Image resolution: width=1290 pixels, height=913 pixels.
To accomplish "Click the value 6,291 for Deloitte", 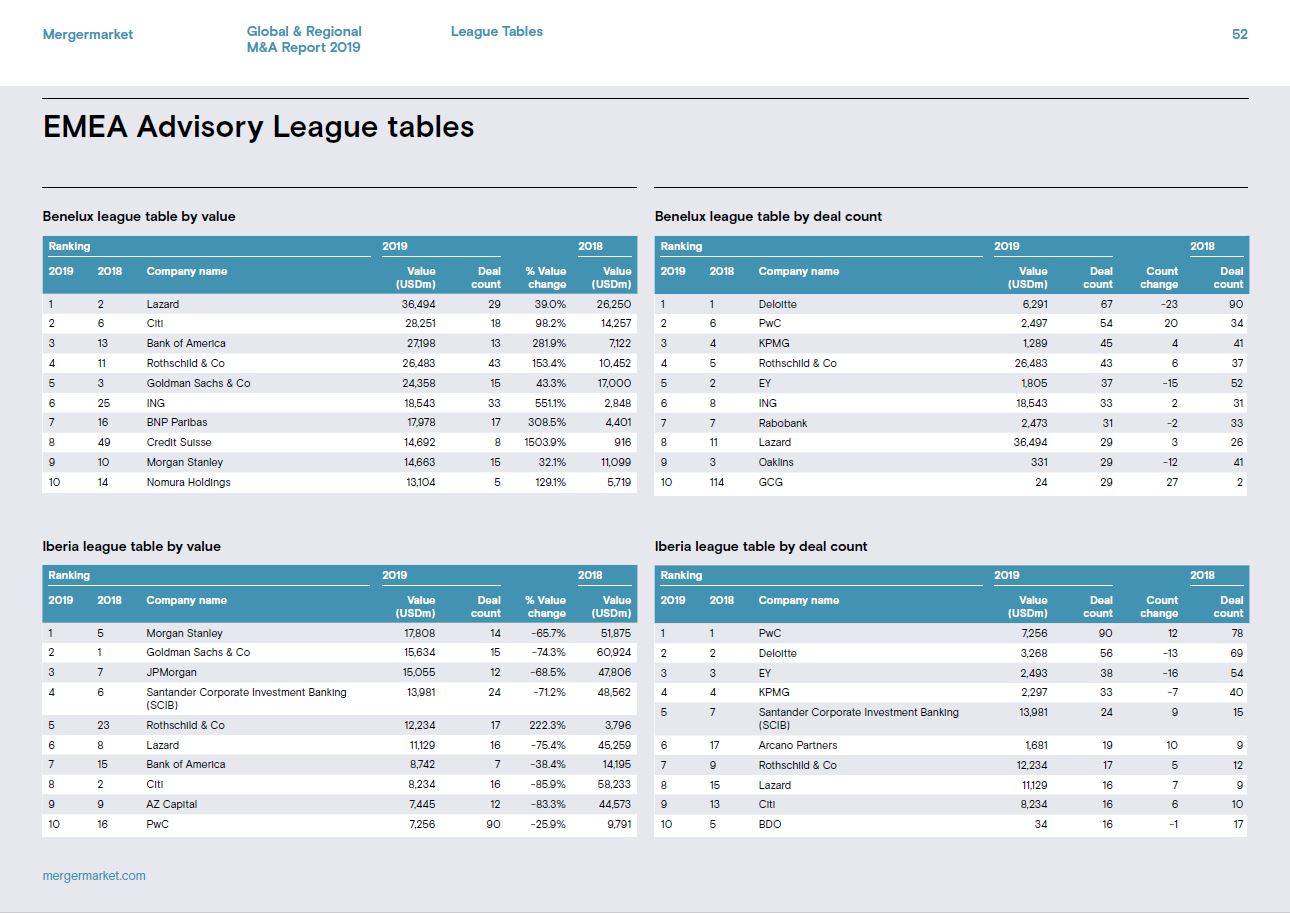I will click(1033, 304).
